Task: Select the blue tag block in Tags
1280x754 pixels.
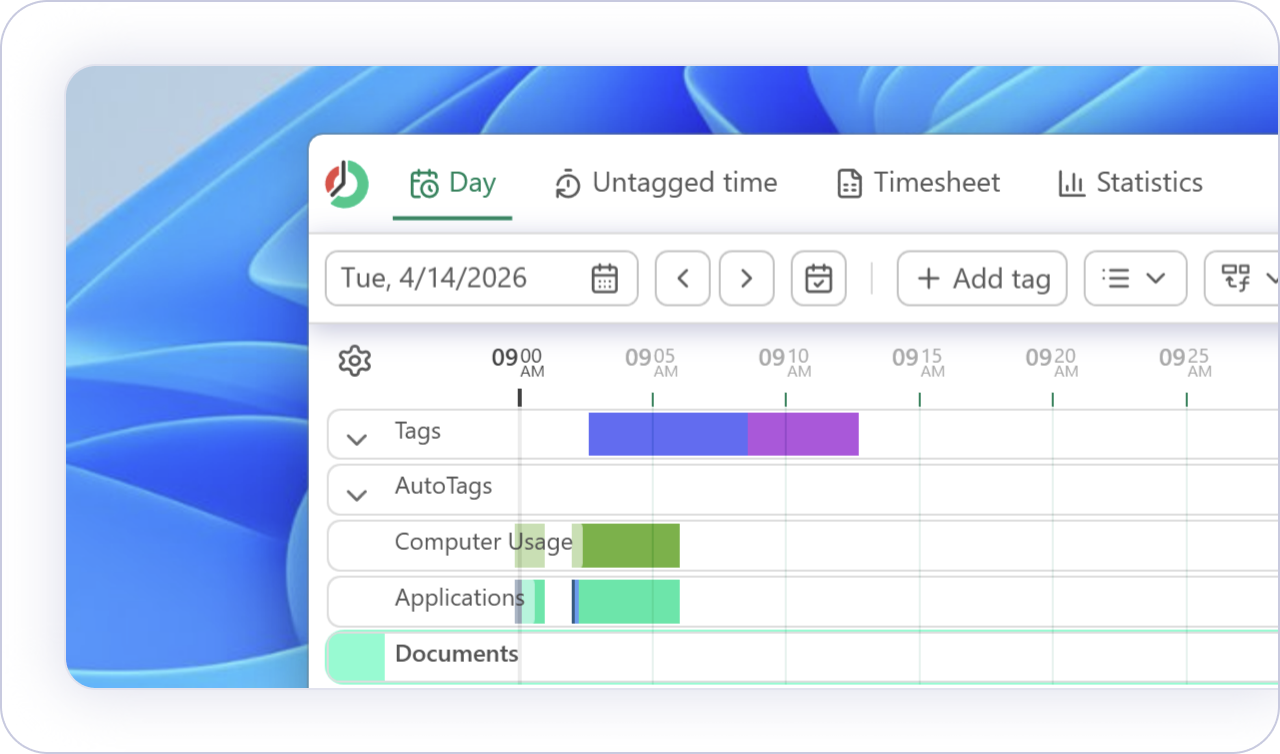Action: (667, 434)
